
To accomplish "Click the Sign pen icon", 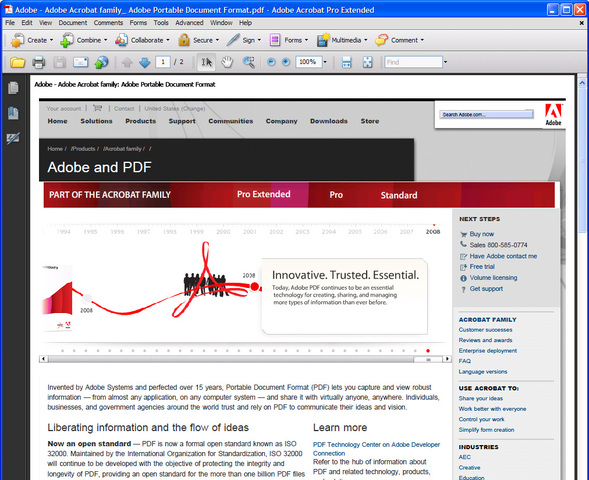I will click(233, 40).
